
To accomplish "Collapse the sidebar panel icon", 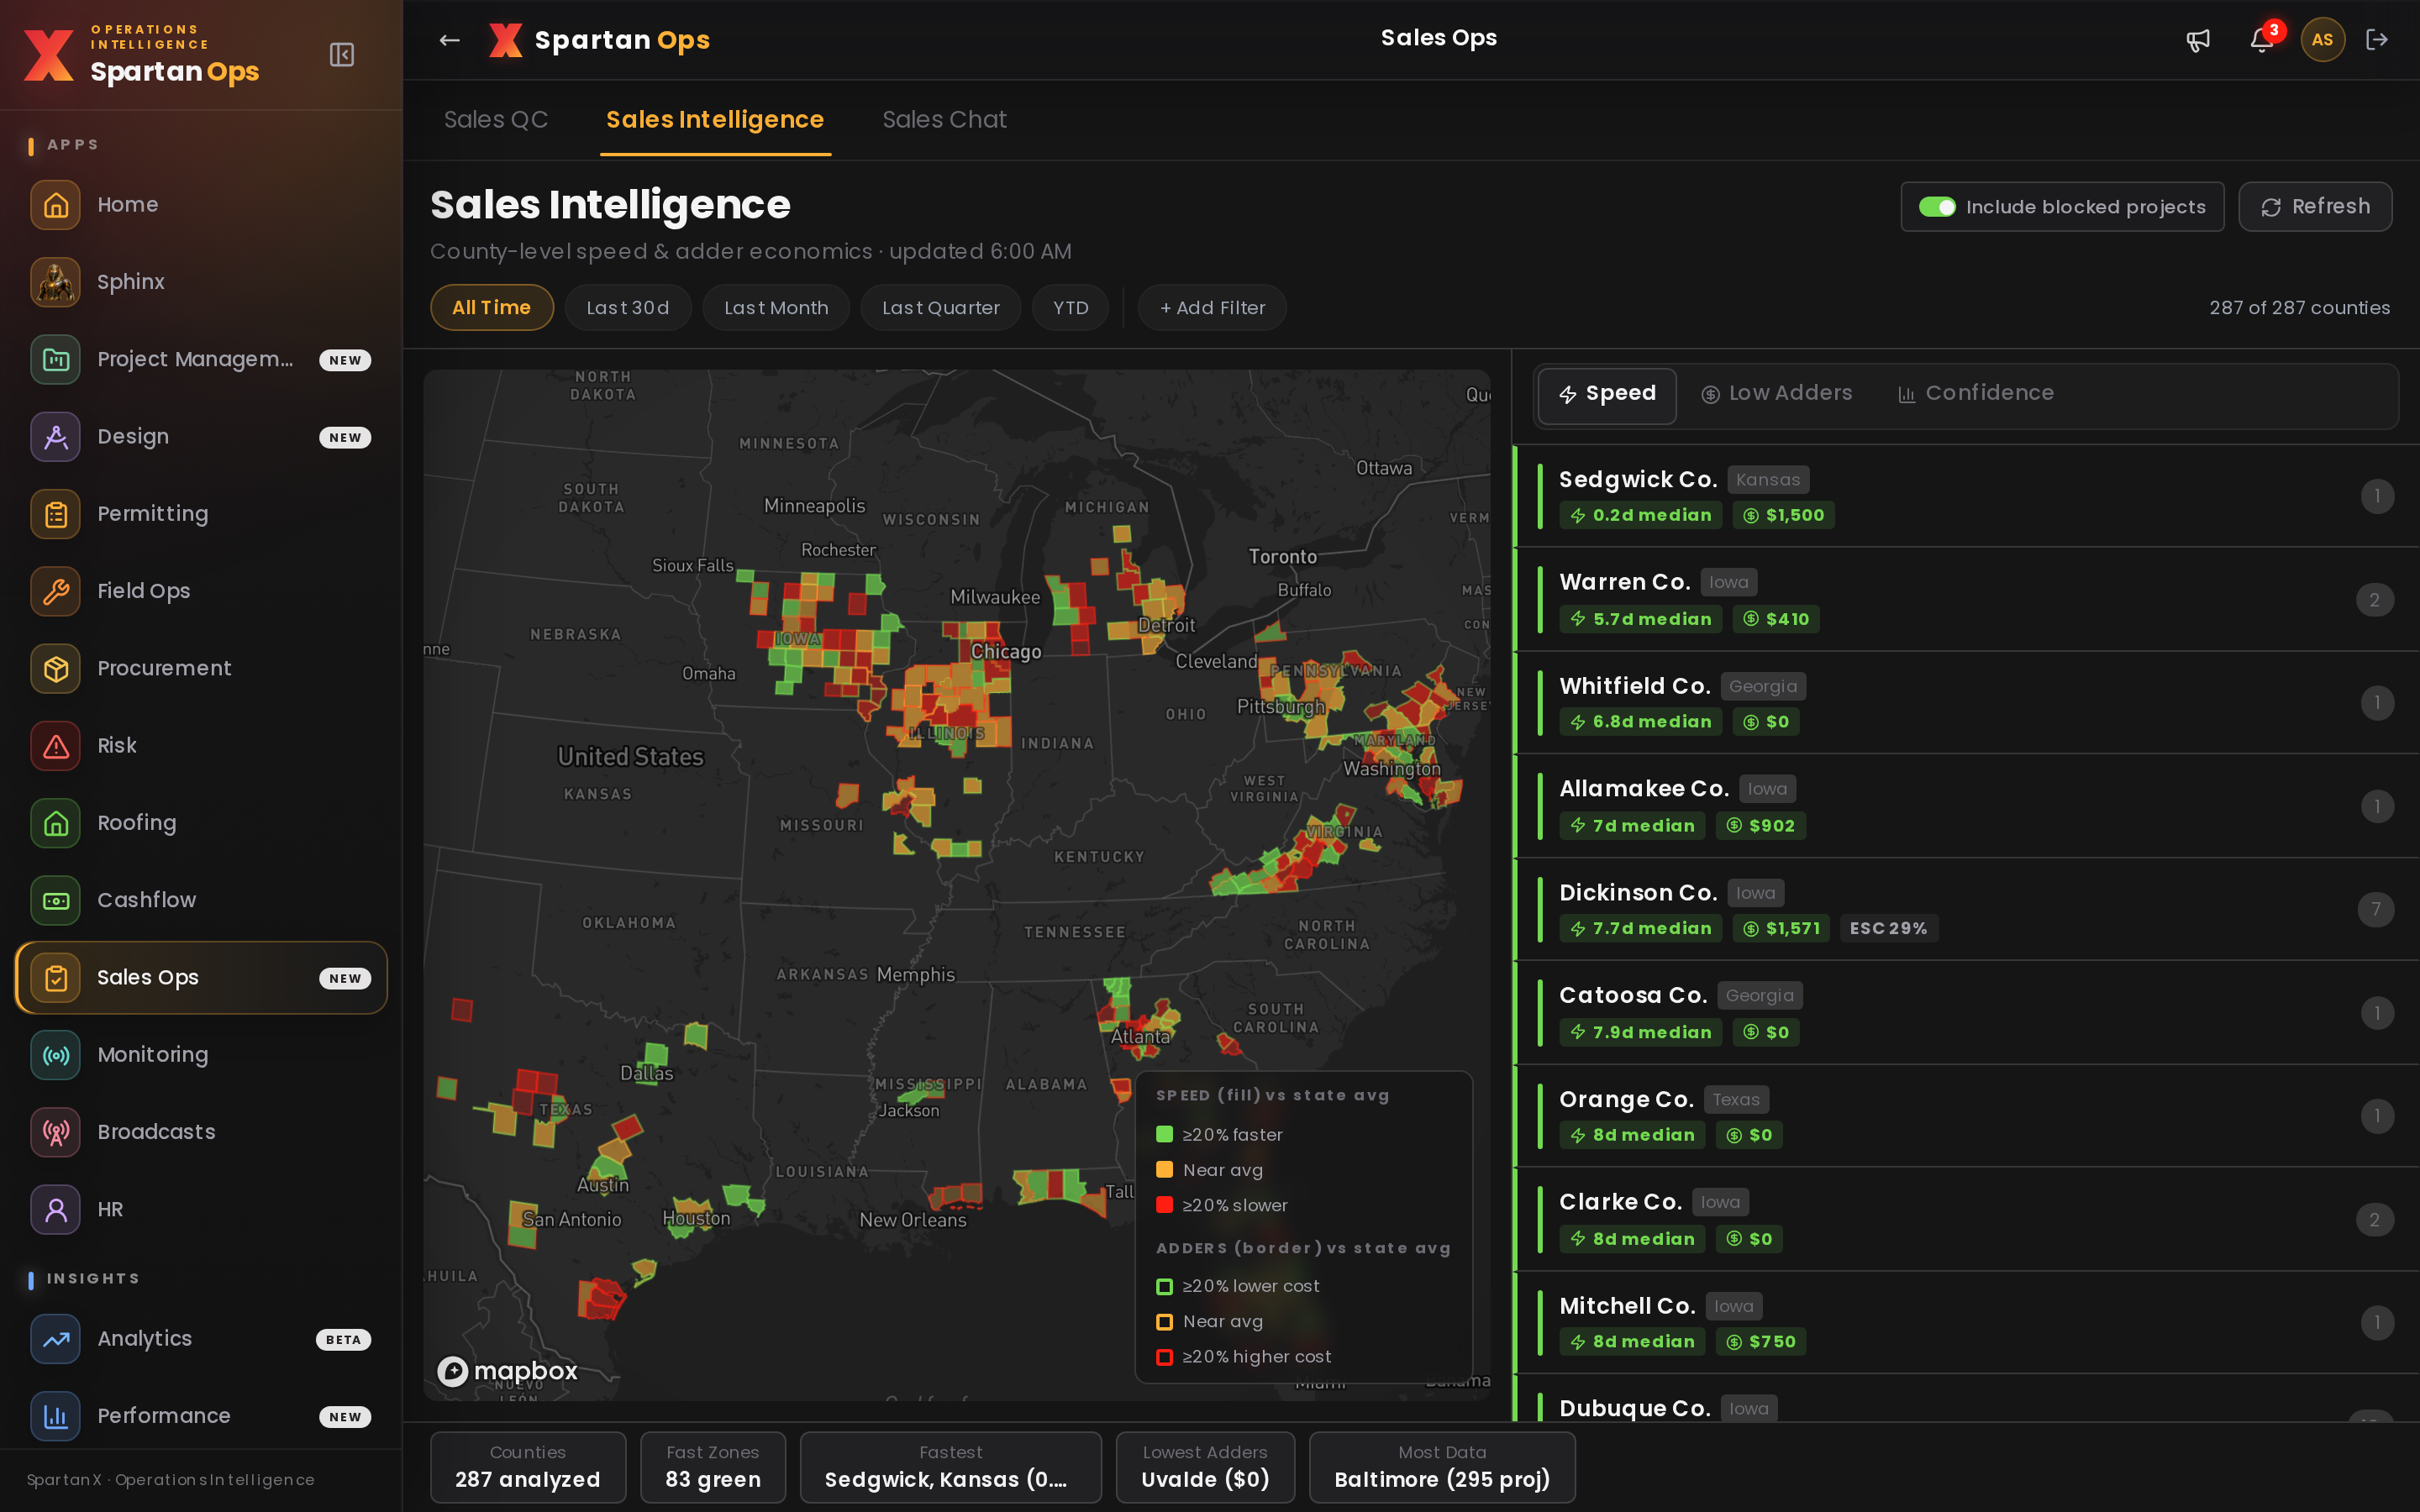I will [x=342, y=54].
